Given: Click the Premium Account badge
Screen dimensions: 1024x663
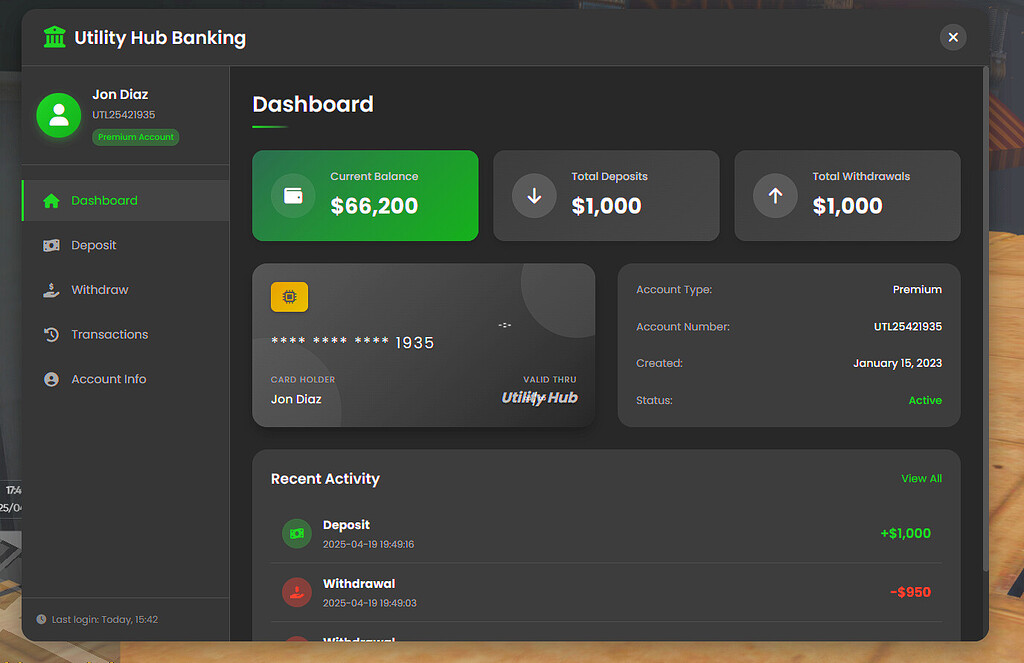Looking at the screenshot, I should 136,137.
